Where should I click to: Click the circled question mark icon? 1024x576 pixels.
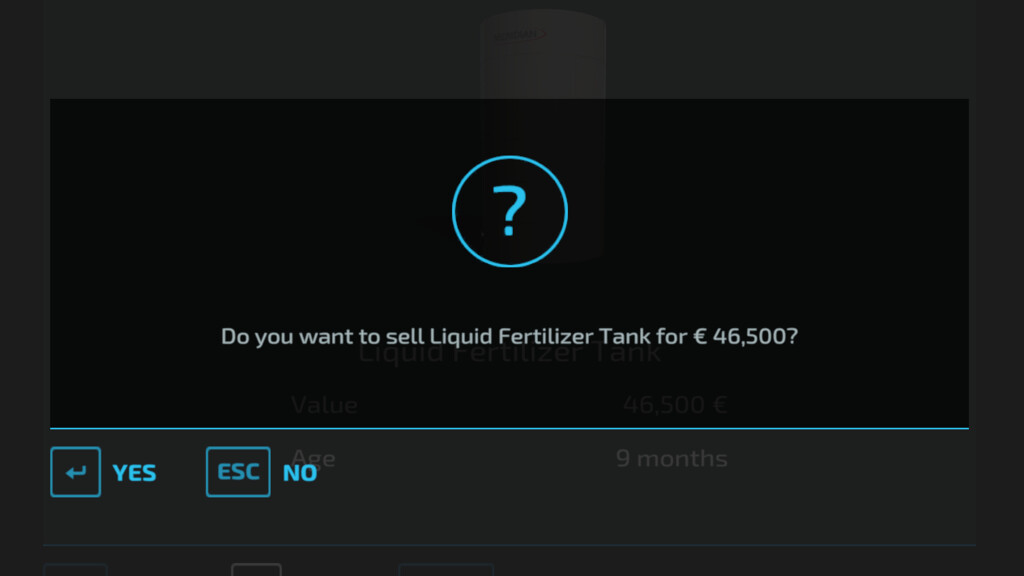510,212
